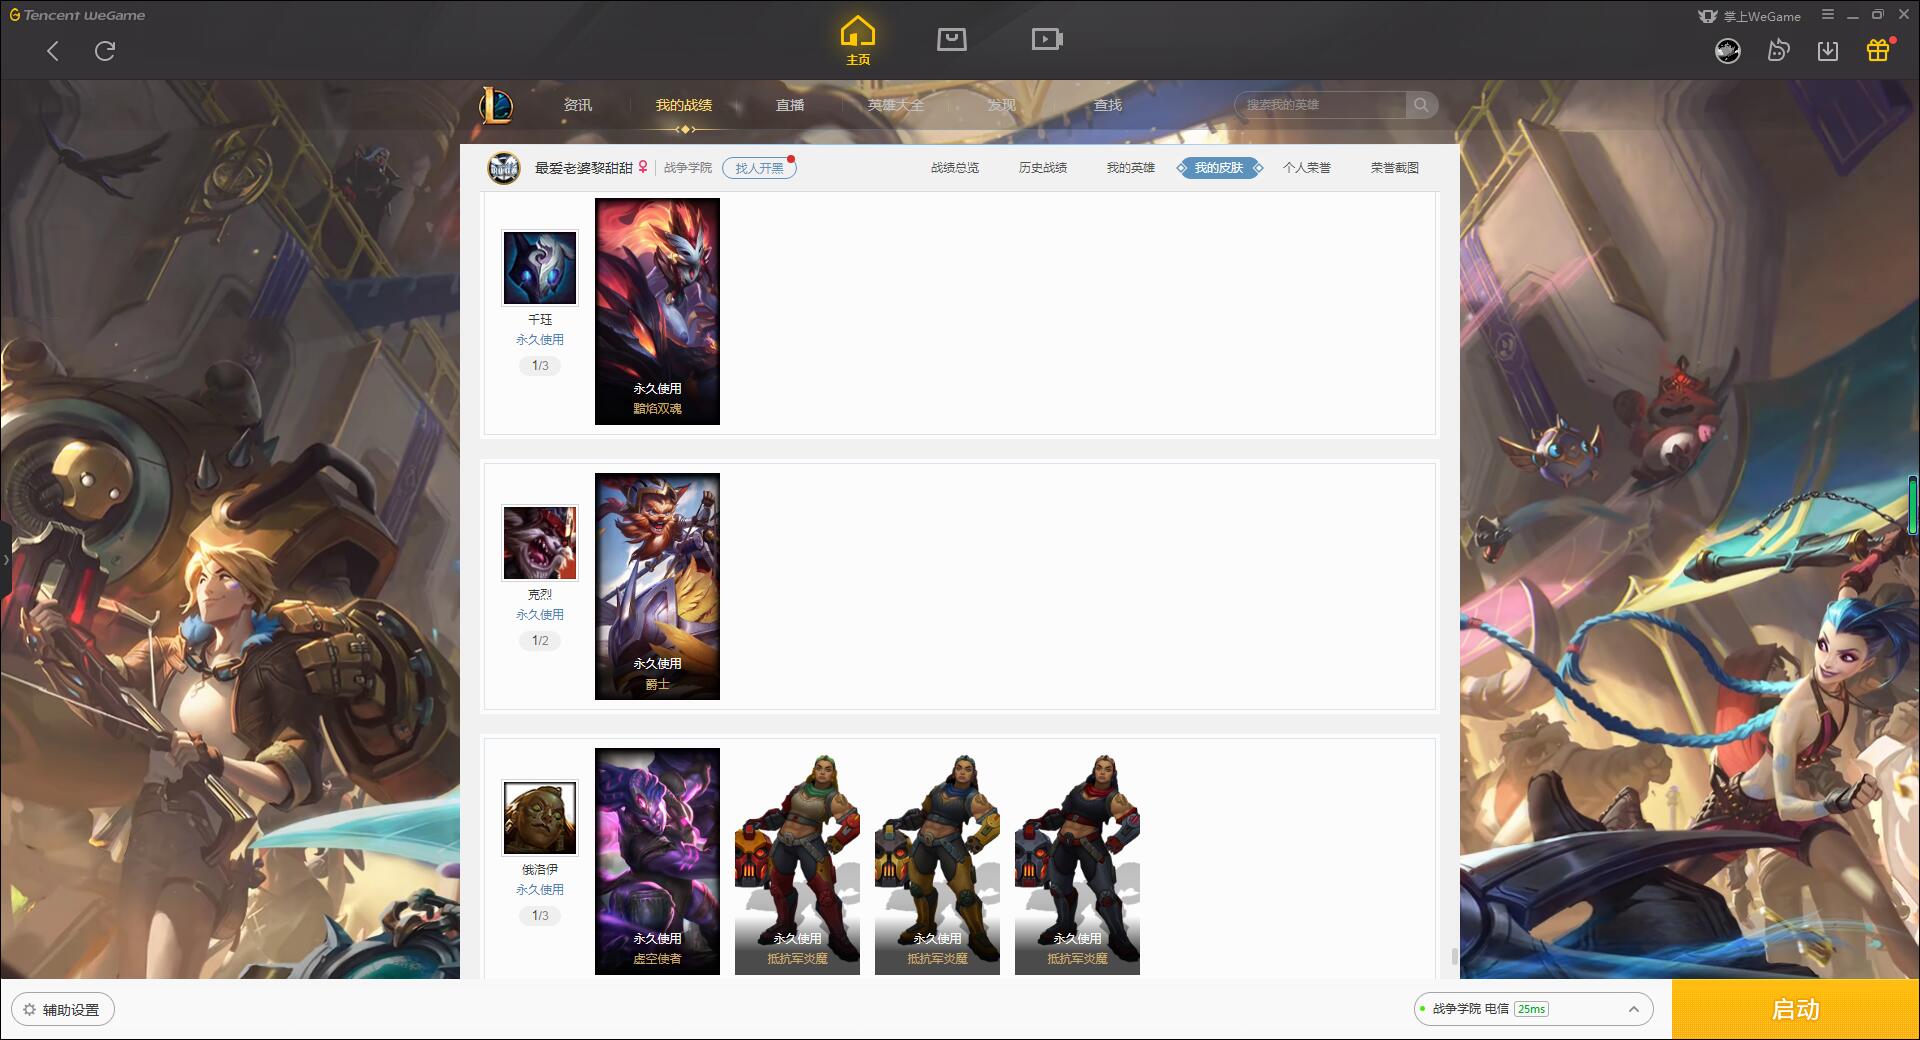Open the 黯焰双魂 skin card
This screenshot has width=1920, height=1040.
click(657, 311)
